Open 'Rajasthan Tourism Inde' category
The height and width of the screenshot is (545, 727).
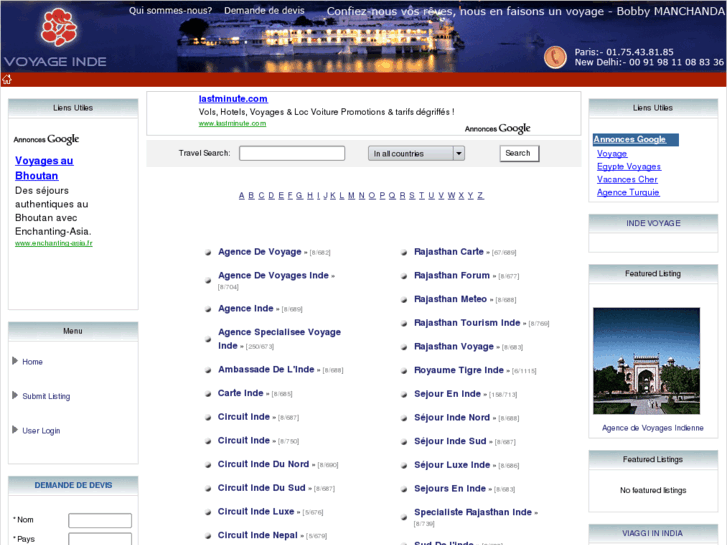click(x=467, y=323)
